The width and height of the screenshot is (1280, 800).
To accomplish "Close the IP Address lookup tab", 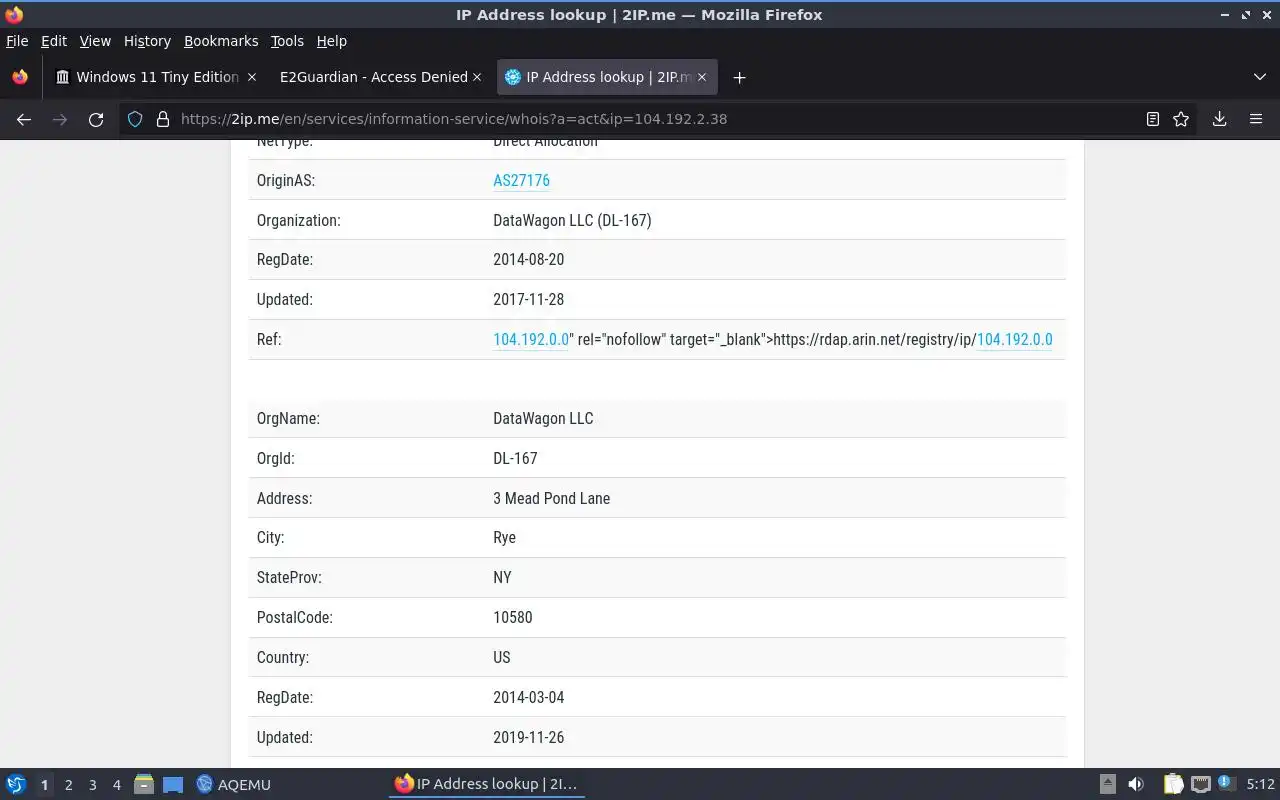I will coord(702,77).
